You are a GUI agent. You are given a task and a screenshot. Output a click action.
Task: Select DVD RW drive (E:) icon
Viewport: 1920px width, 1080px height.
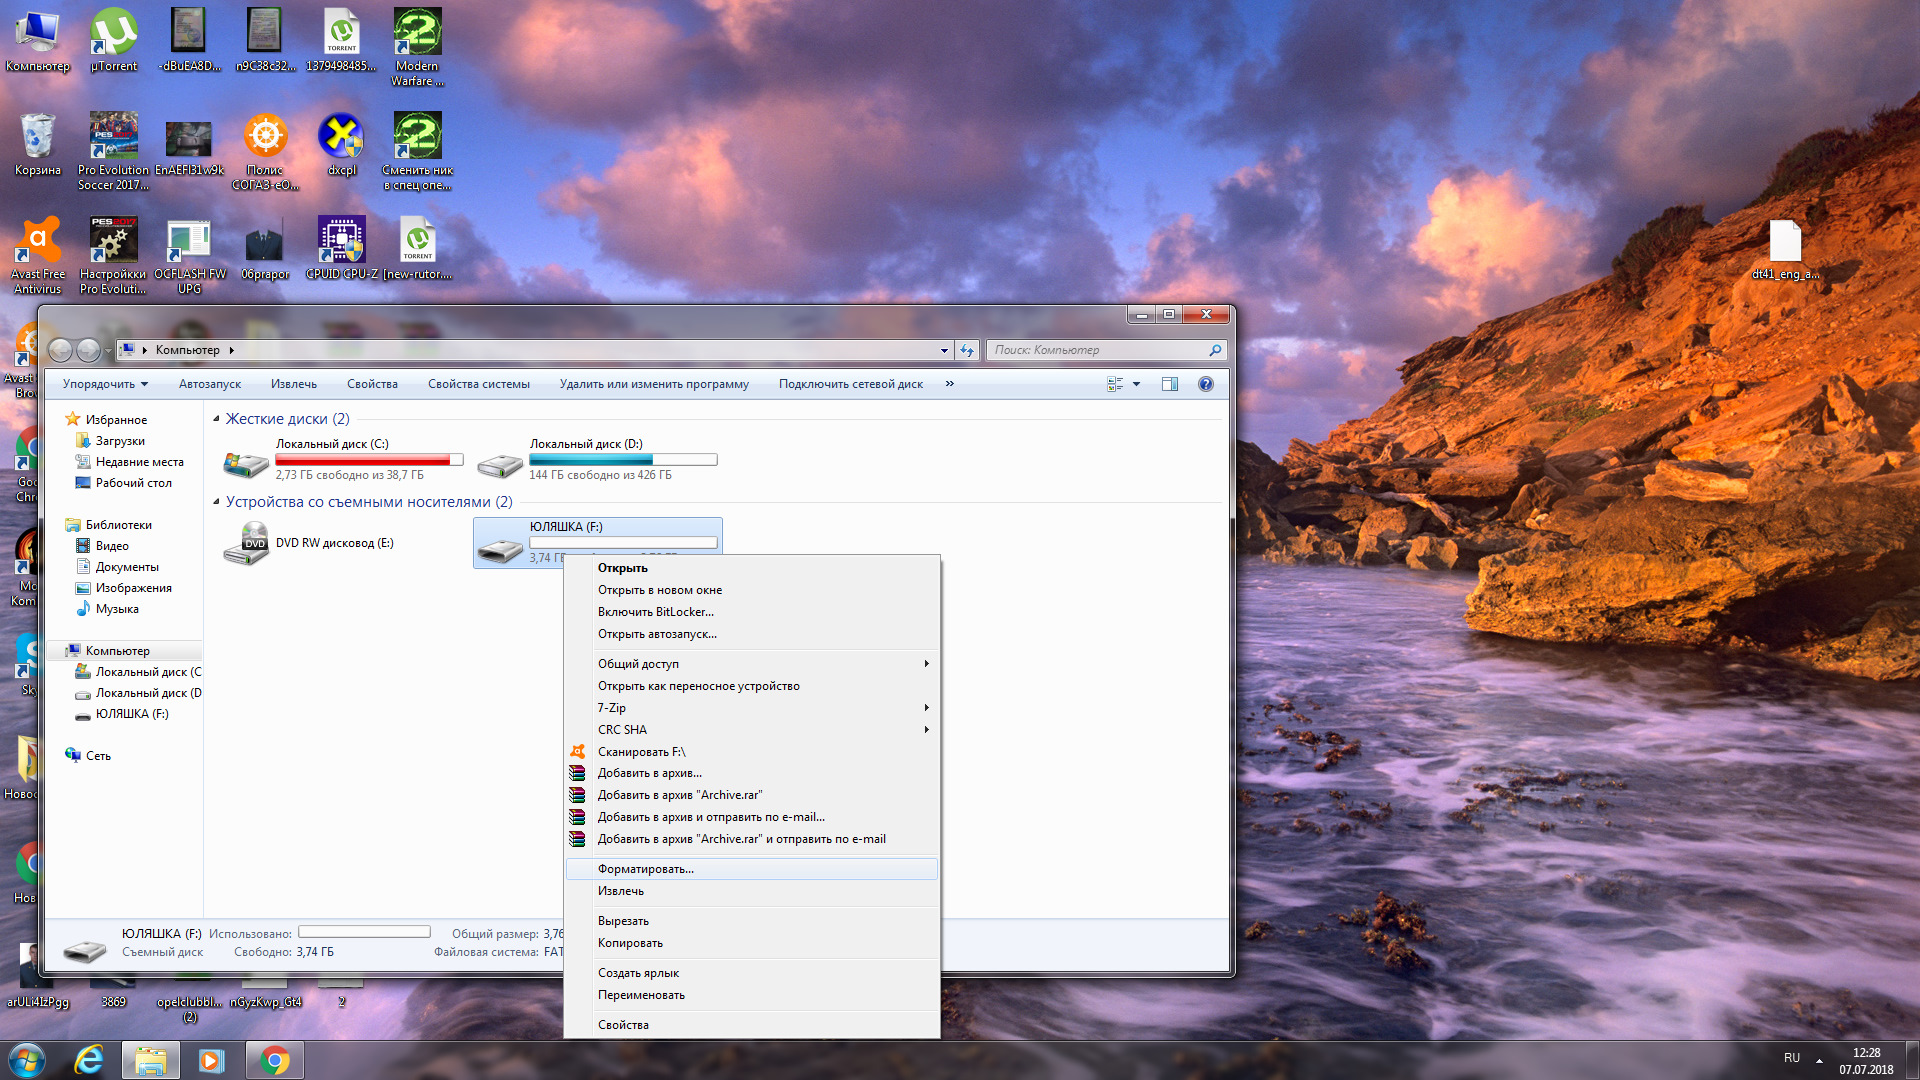click(246, 543)
